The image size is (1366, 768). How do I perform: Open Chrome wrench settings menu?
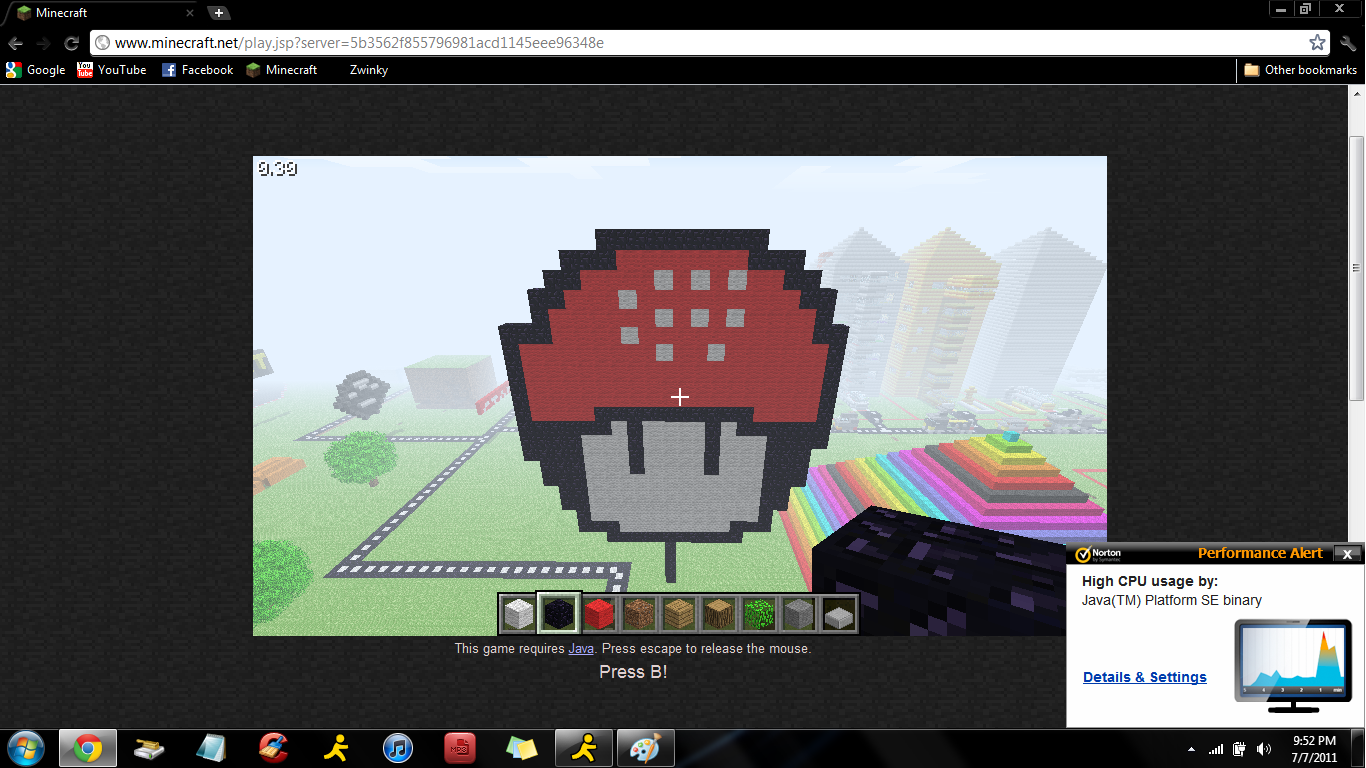click(x=1347, y=43)
